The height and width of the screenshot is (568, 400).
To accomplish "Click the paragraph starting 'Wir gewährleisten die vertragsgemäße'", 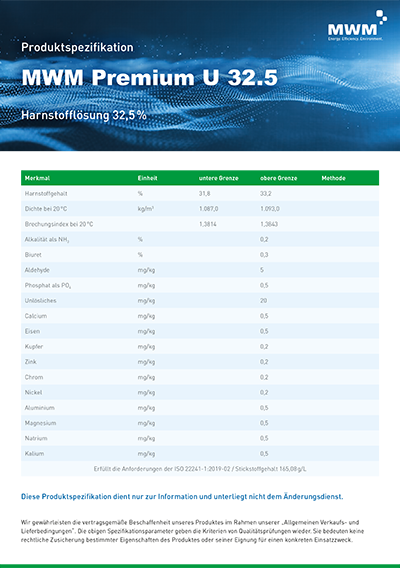I will 192,531.
